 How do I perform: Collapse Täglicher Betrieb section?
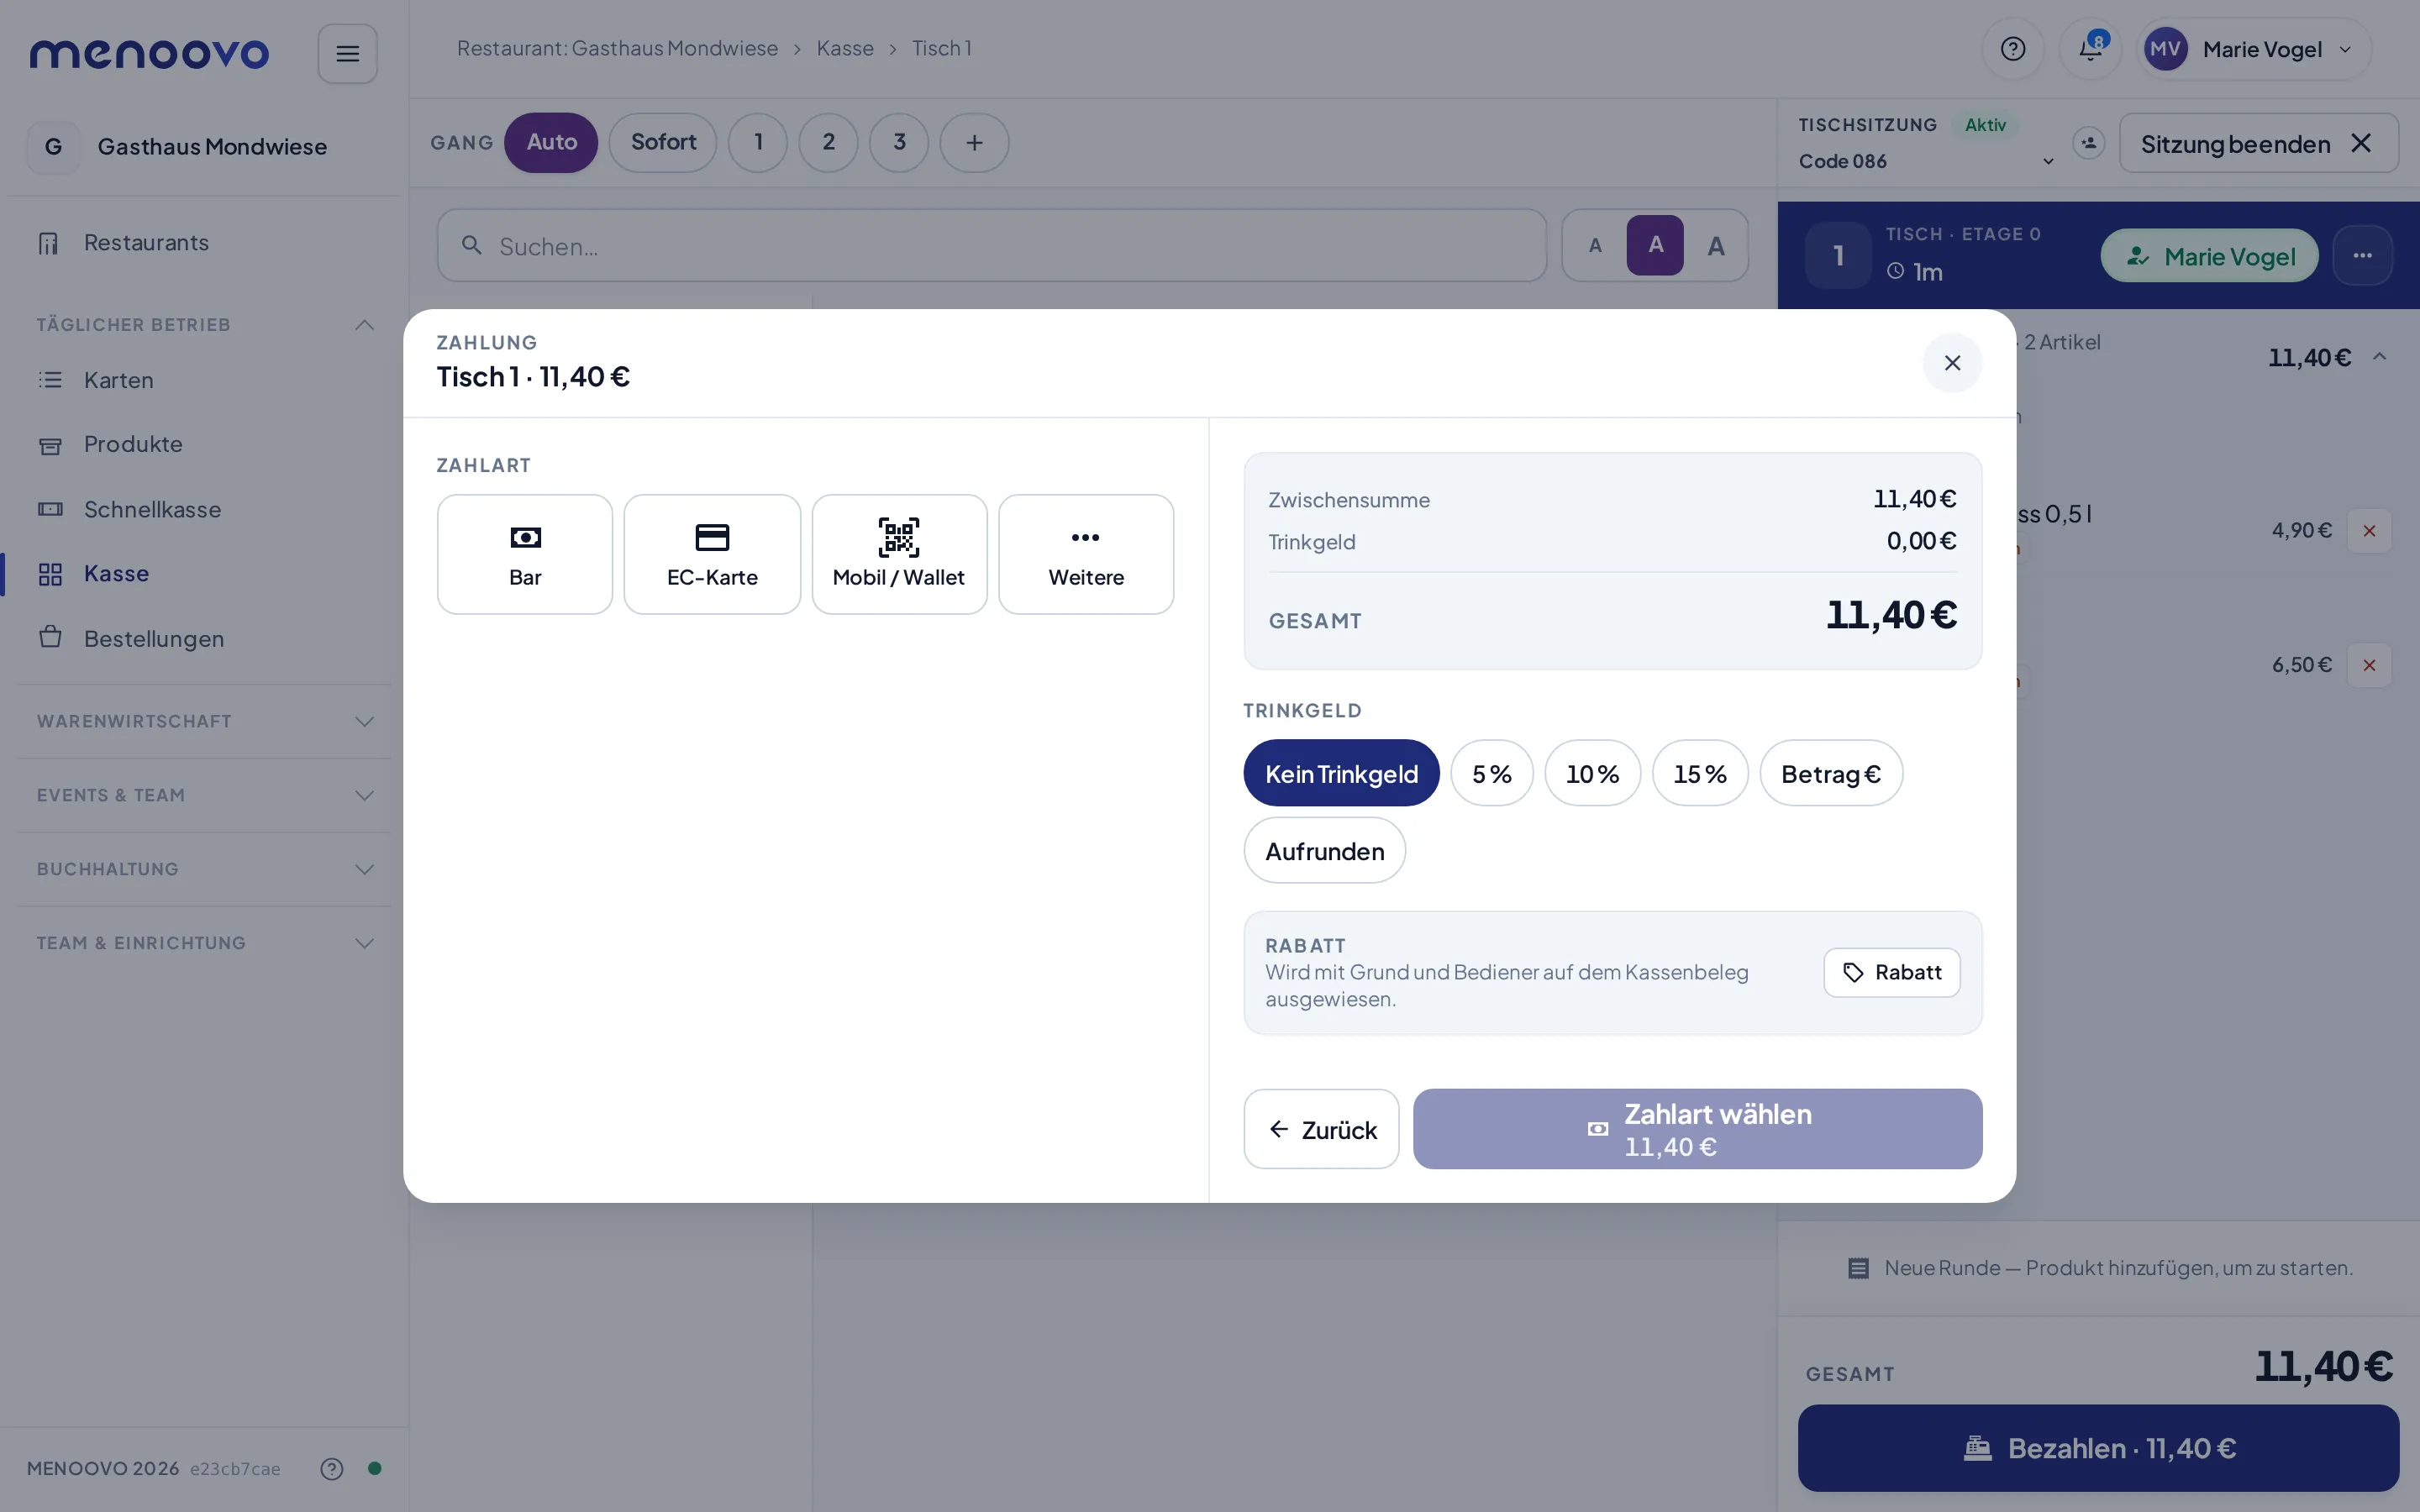pyautogui.click(x=204, y=325)
